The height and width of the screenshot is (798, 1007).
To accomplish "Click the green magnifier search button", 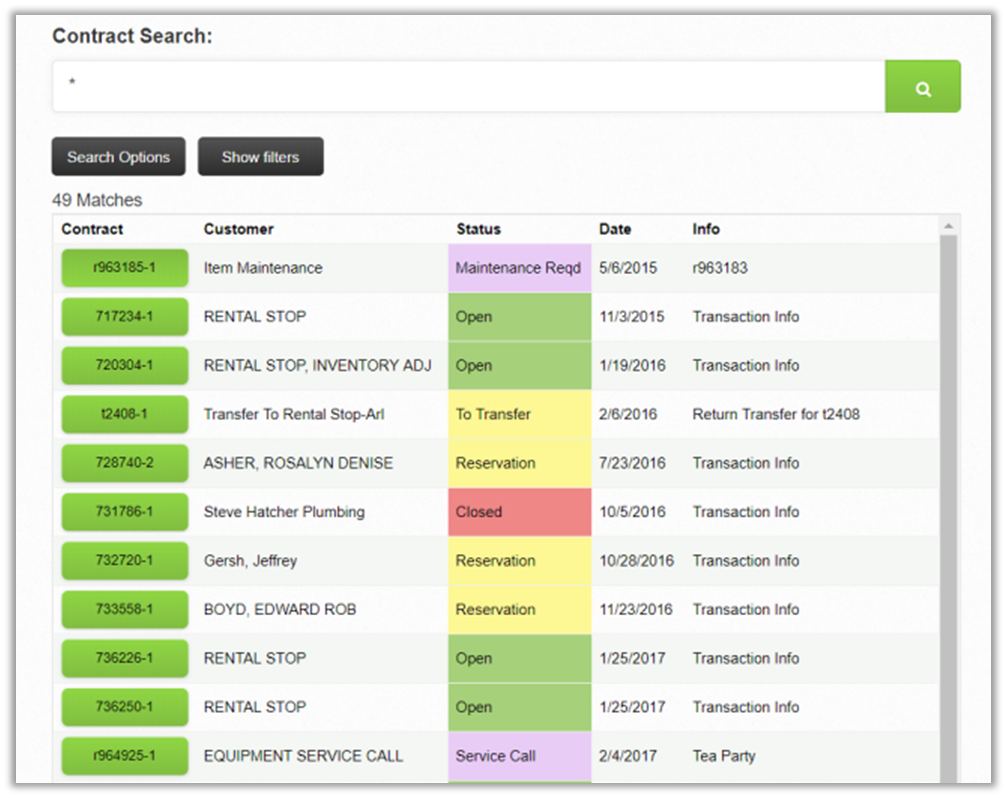I will [x=922, y=87].
